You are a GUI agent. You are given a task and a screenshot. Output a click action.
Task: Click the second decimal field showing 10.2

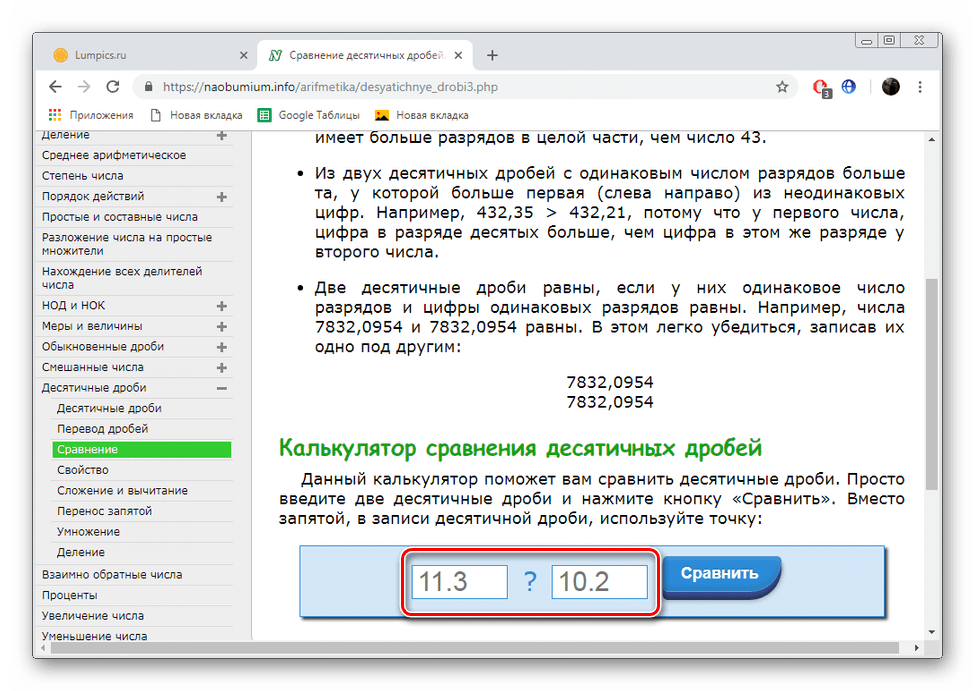(599, 582)
